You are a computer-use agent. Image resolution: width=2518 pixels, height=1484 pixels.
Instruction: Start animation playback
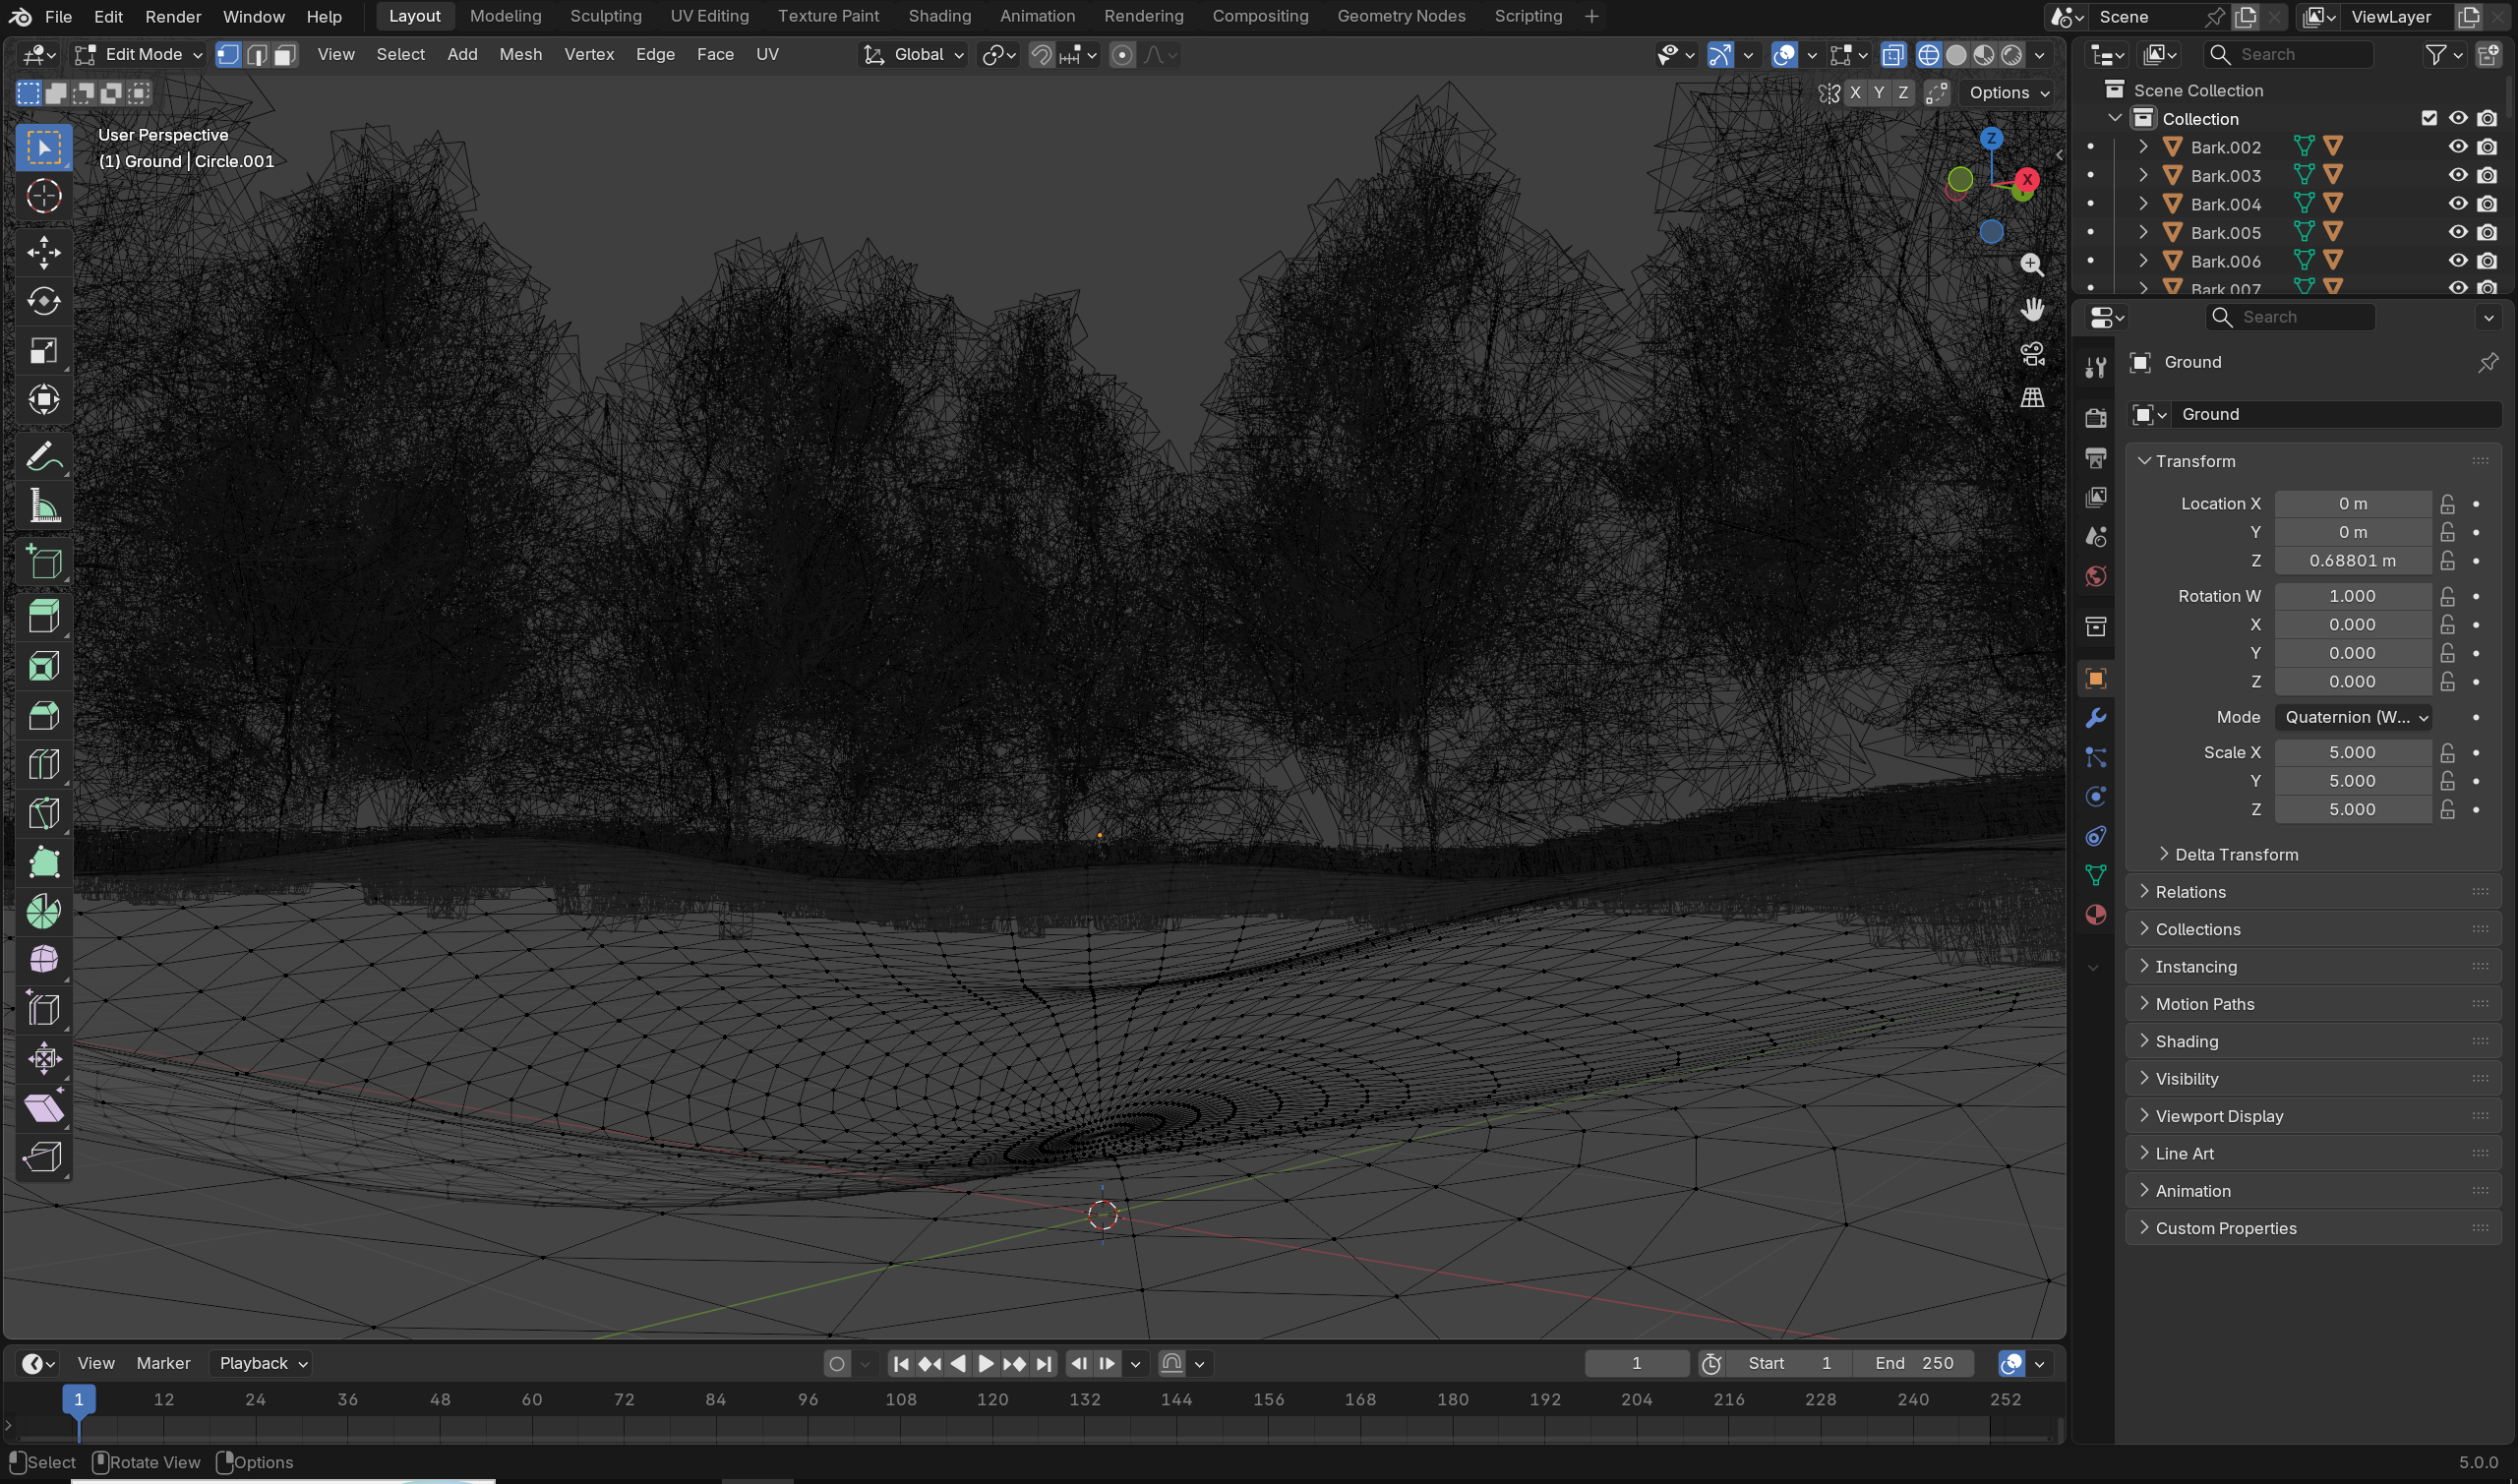986,1363
